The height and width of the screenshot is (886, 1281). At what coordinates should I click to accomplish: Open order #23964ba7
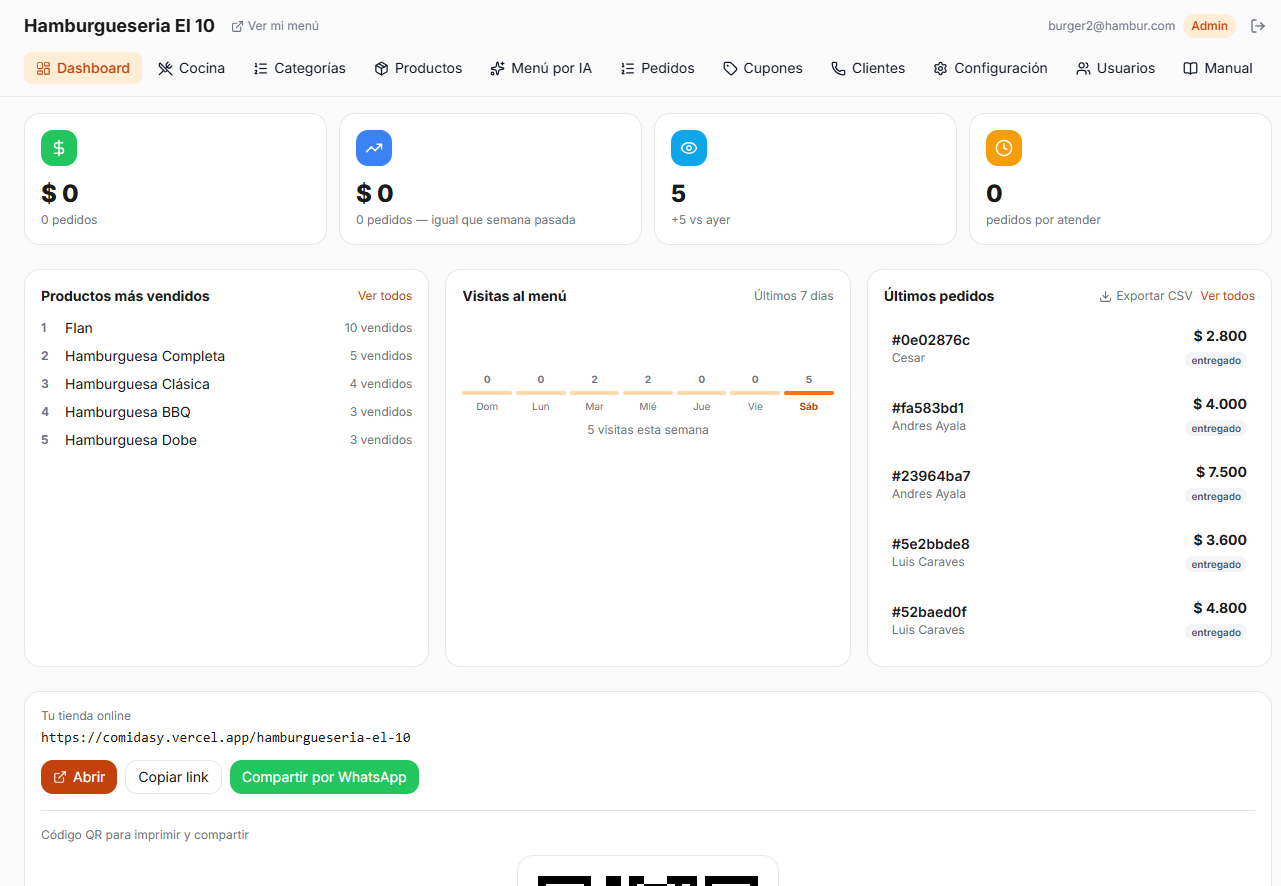click(x=1069, y=484)
